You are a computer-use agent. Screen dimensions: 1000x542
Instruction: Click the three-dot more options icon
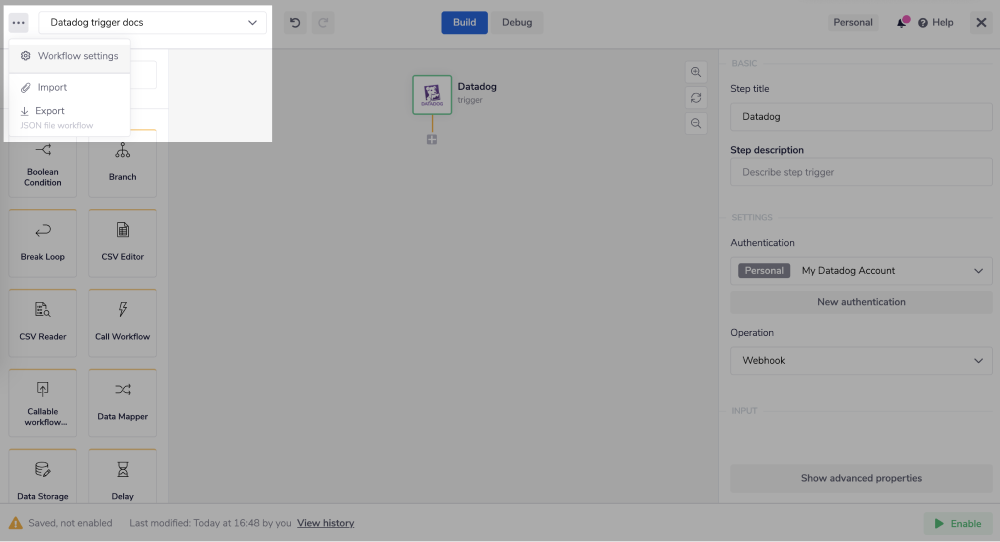click(19, 22)
